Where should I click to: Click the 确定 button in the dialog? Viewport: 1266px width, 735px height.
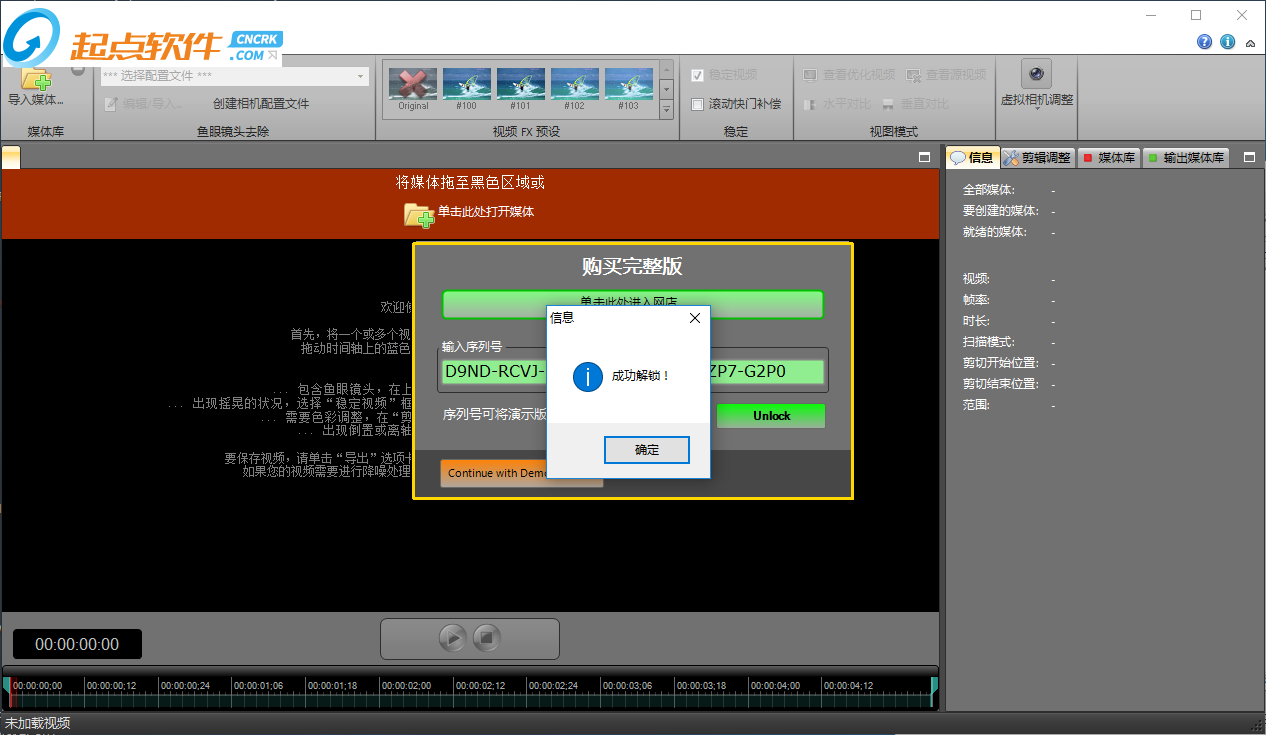tap(647, 450)
